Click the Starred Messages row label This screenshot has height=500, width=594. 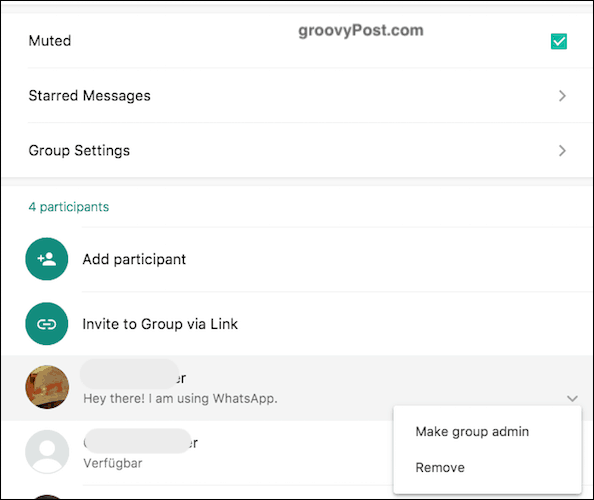tap(89, 96)
